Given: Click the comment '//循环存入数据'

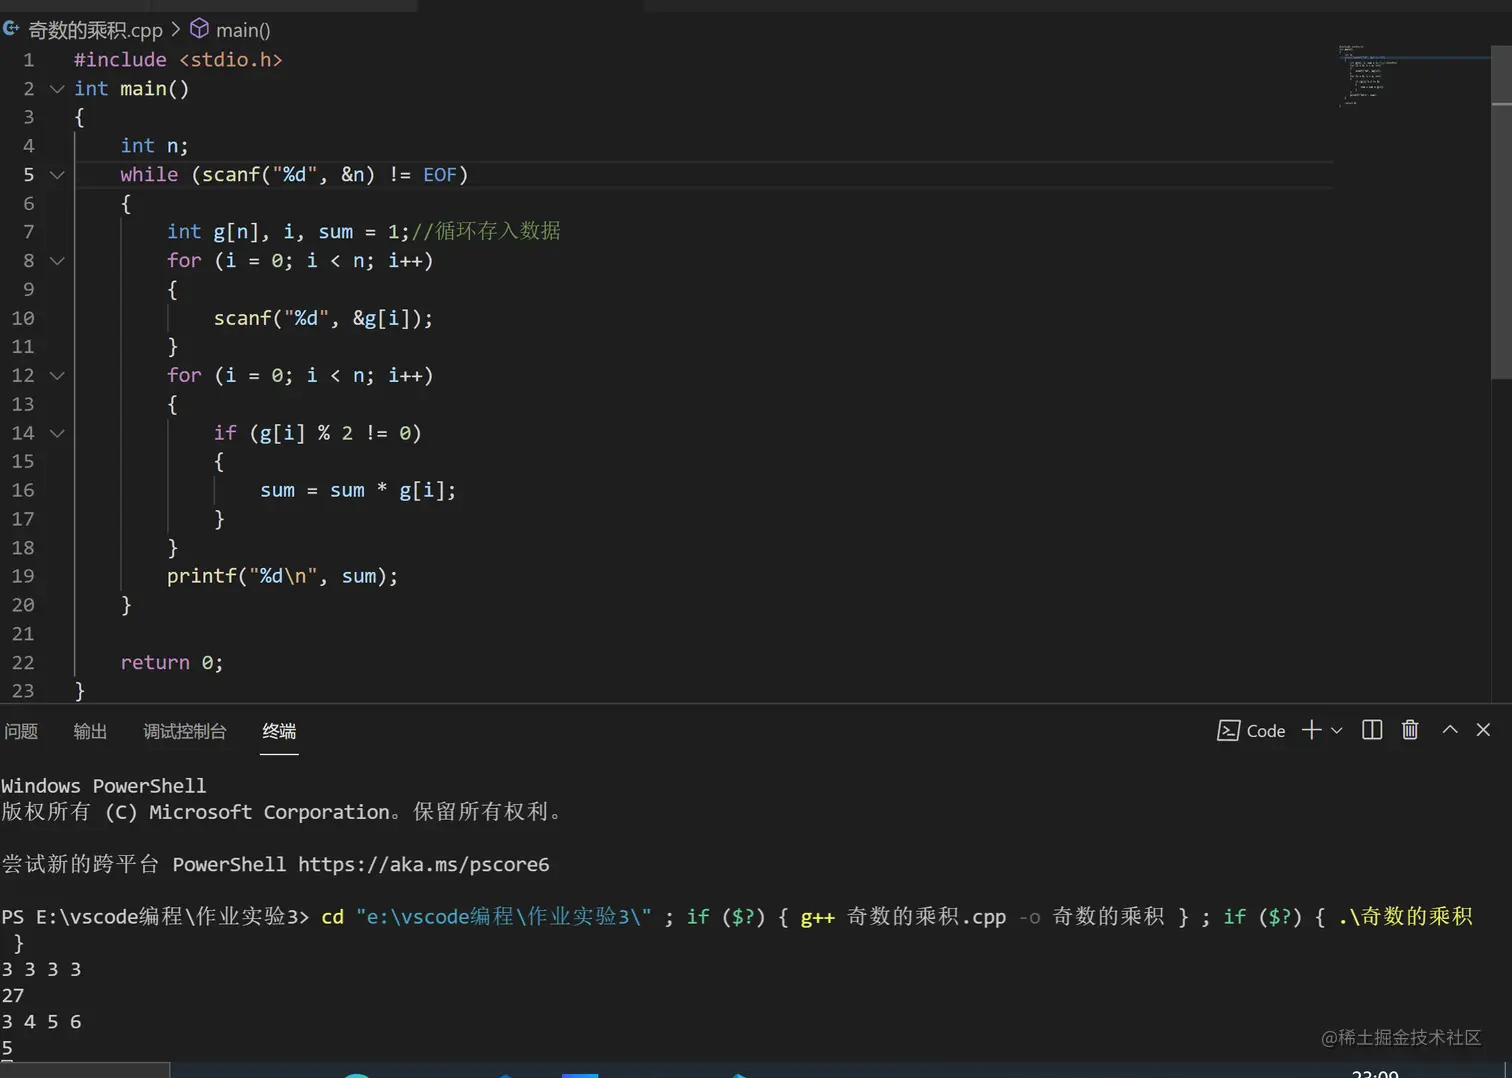Looking at the screenshot, I should [x=486, y=232].
